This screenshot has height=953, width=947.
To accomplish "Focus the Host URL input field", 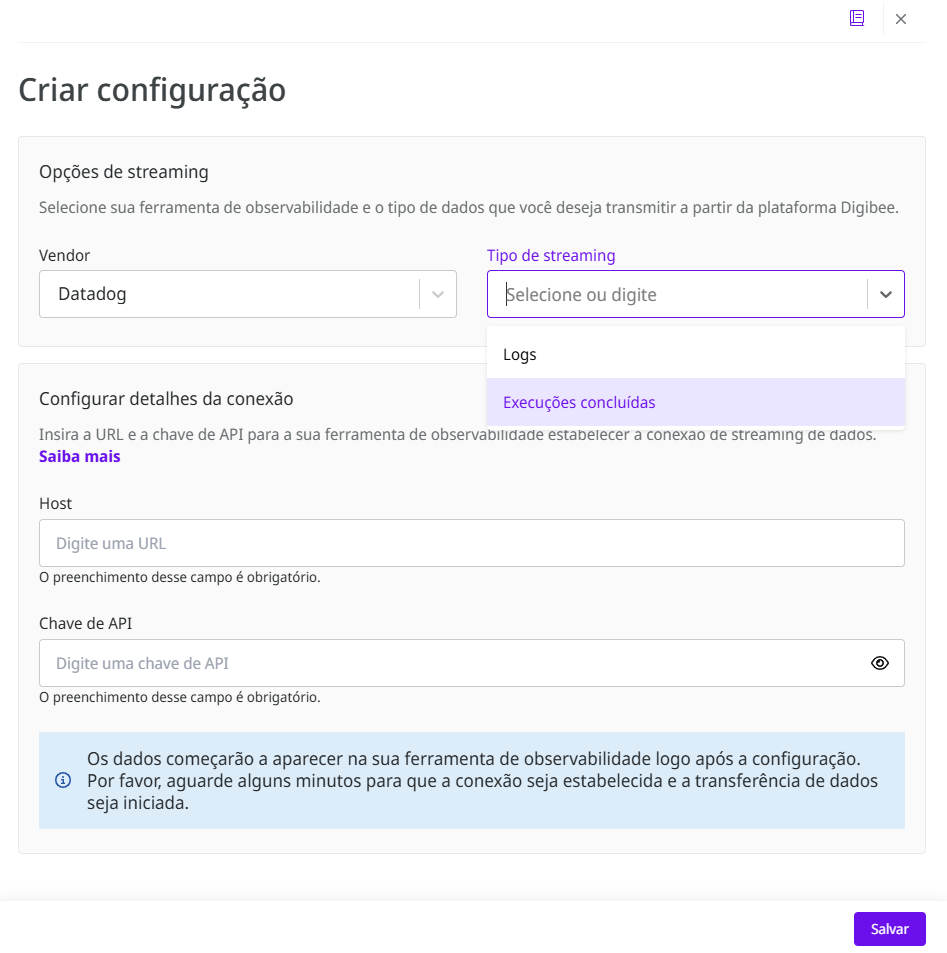I will point(471,543).
